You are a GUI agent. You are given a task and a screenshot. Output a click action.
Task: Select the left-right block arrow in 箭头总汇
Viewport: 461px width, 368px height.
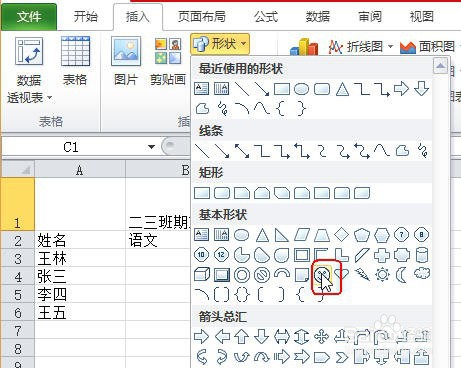pyautogui.click(x=282, y=337)
